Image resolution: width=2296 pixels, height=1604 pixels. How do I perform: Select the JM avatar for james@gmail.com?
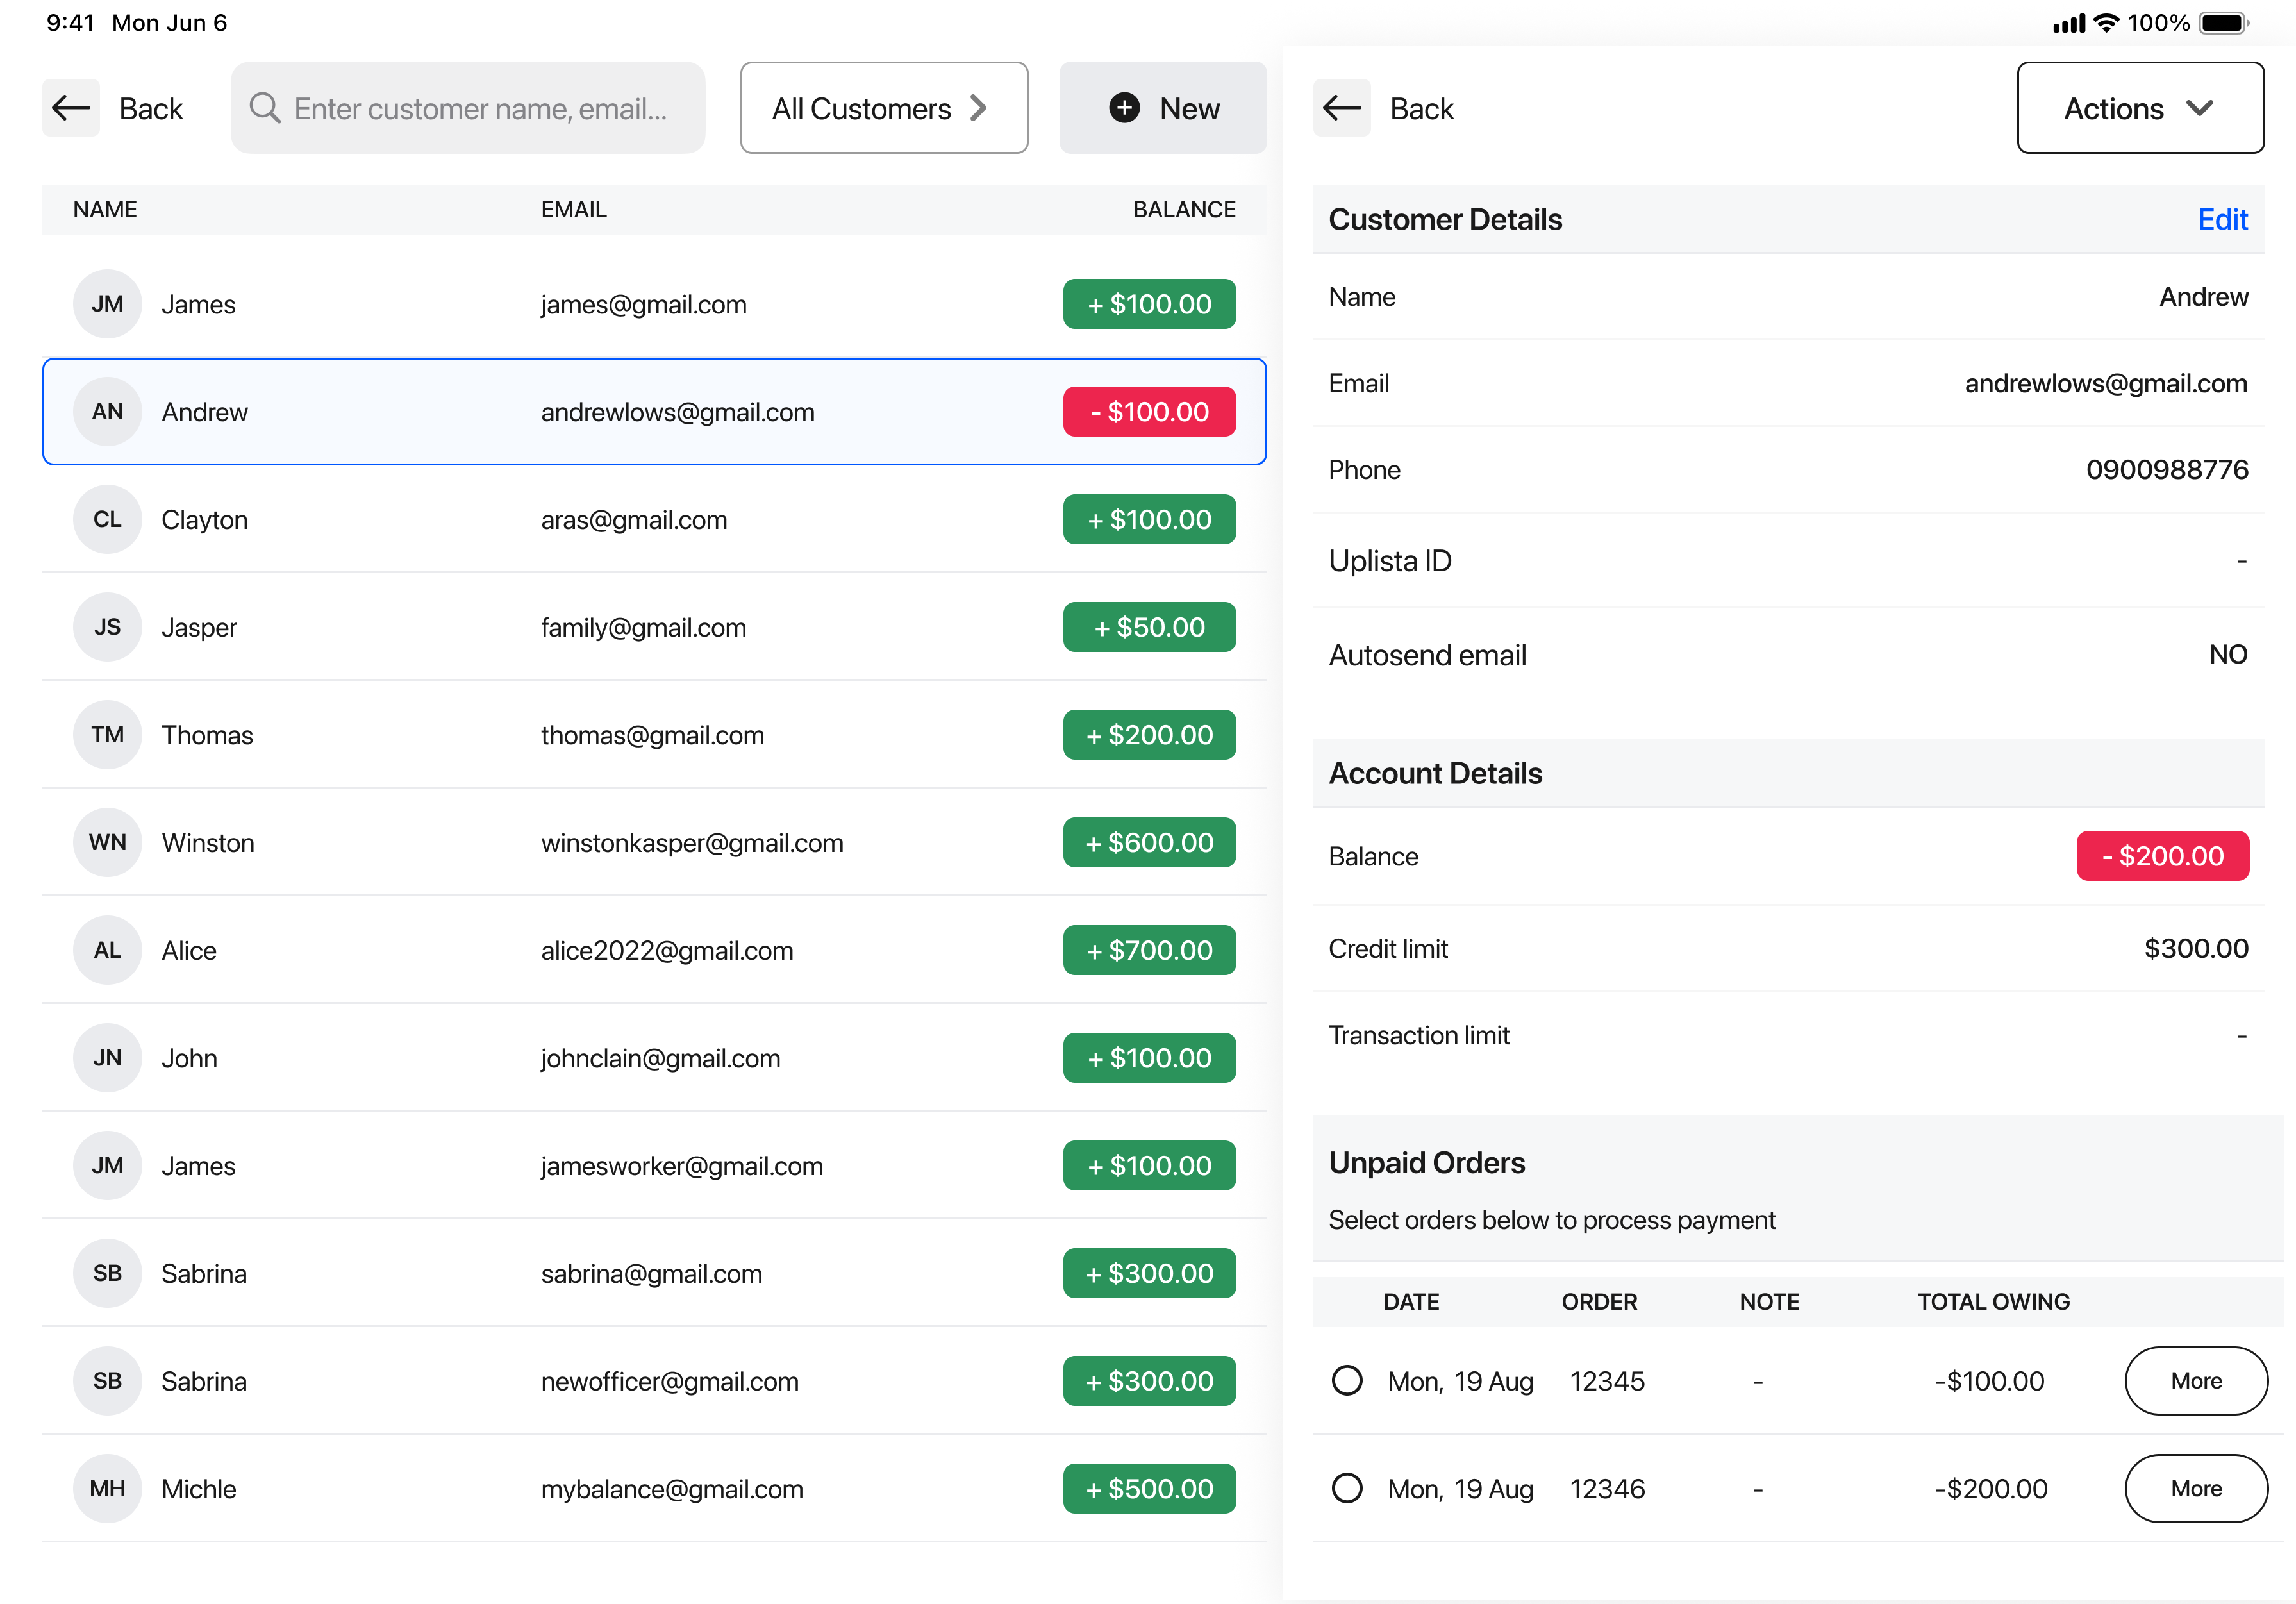click(107, 304)
